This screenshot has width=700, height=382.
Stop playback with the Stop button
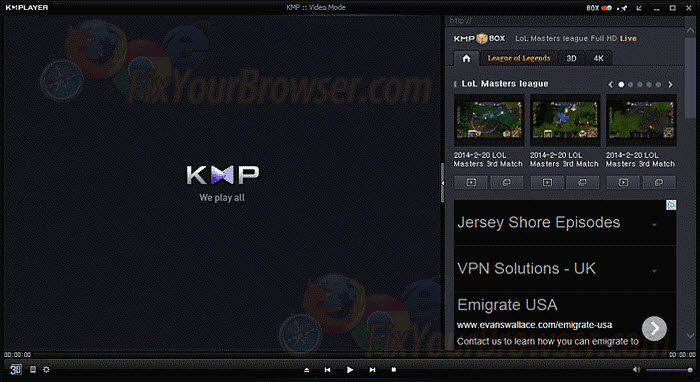click(x=393, y=370)
